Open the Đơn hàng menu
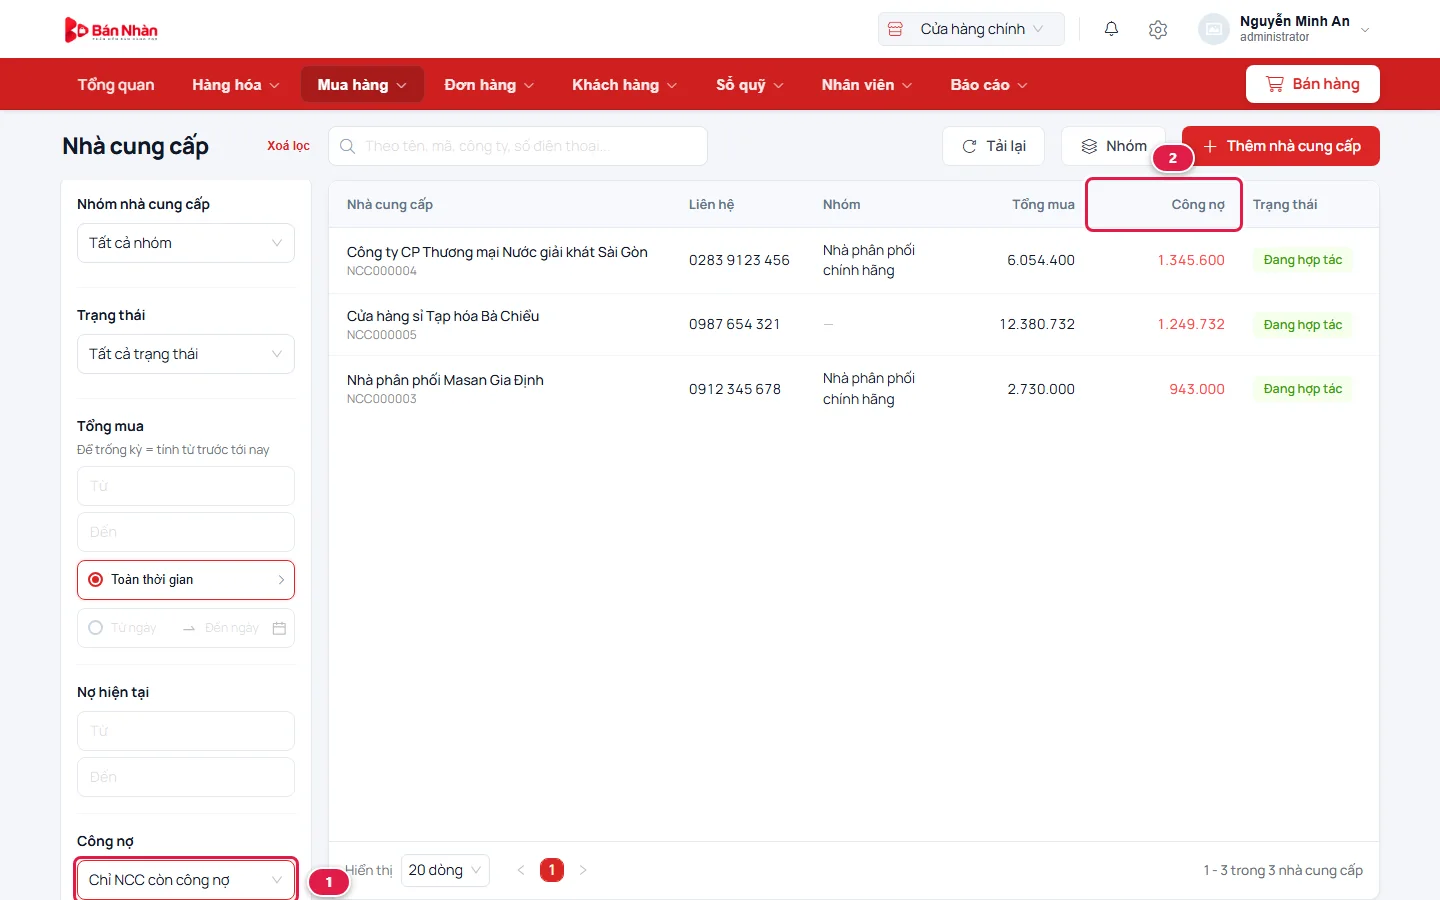 coord(489,85)
